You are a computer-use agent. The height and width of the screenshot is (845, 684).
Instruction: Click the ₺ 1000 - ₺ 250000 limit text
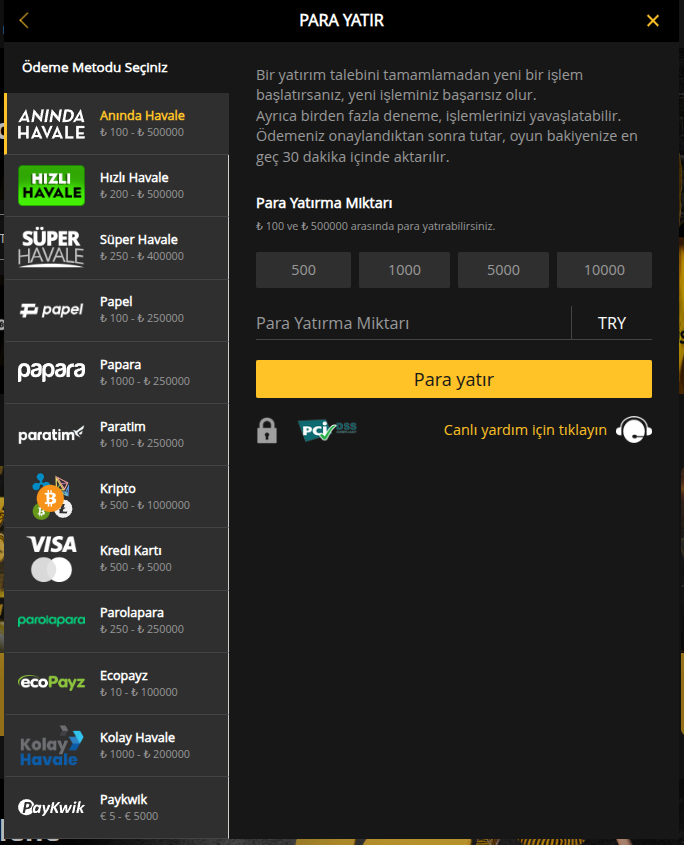tap(145, 381)
